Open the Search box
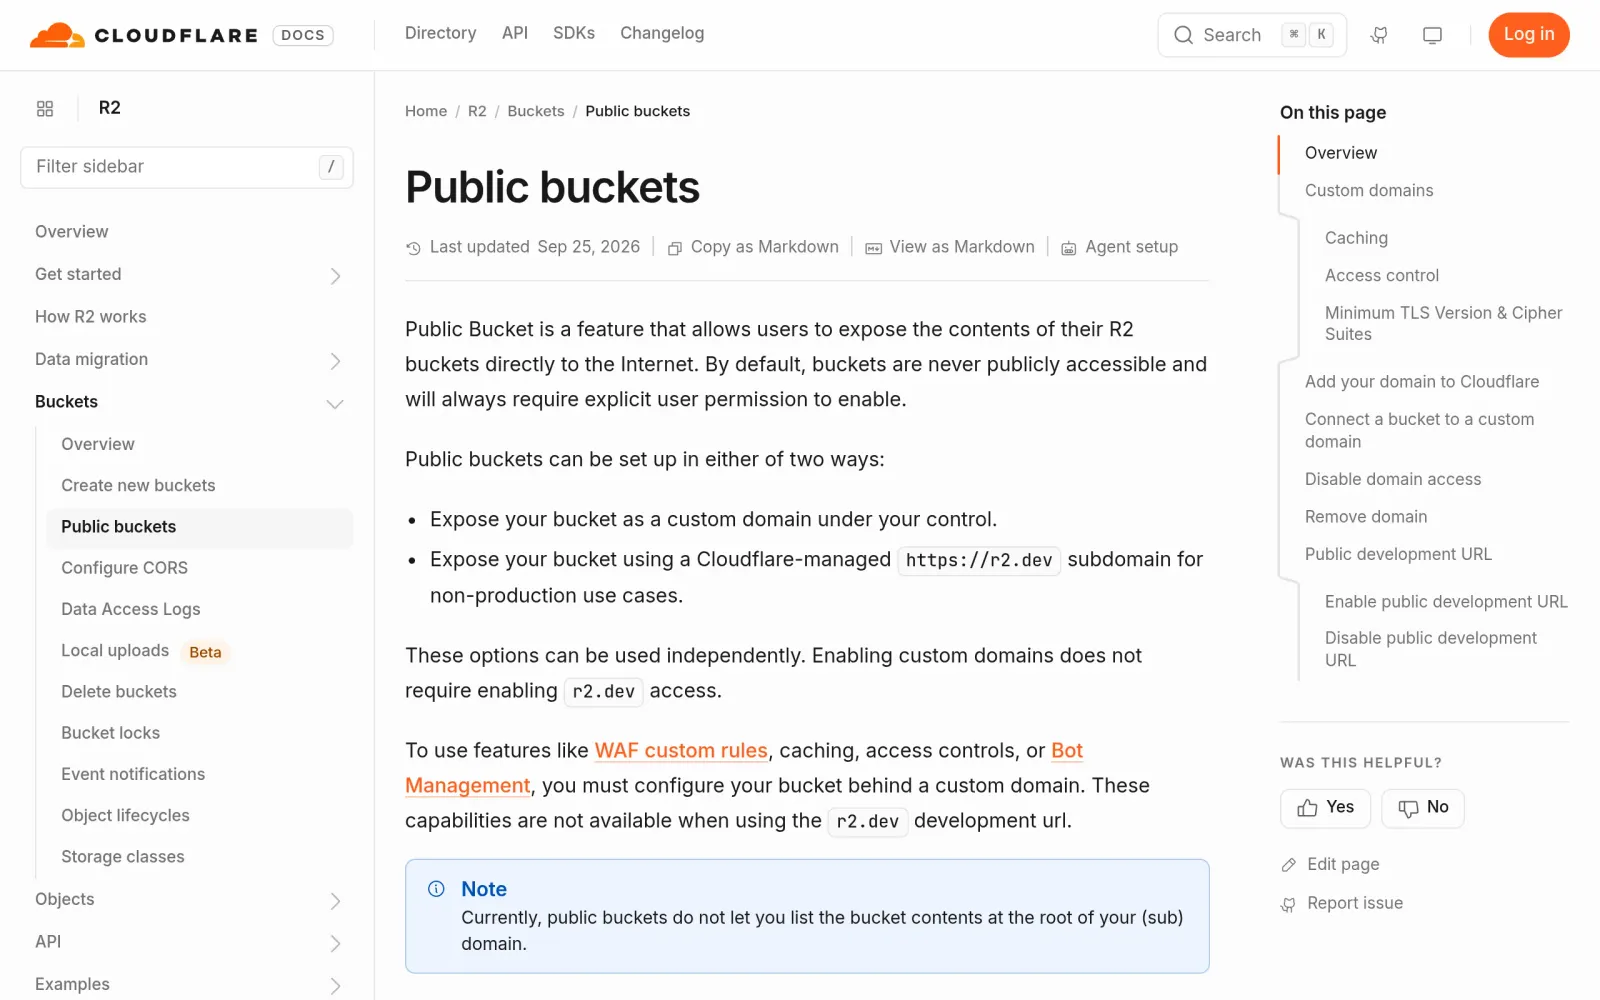The image size is (1600, 1000). point(1252,35)
